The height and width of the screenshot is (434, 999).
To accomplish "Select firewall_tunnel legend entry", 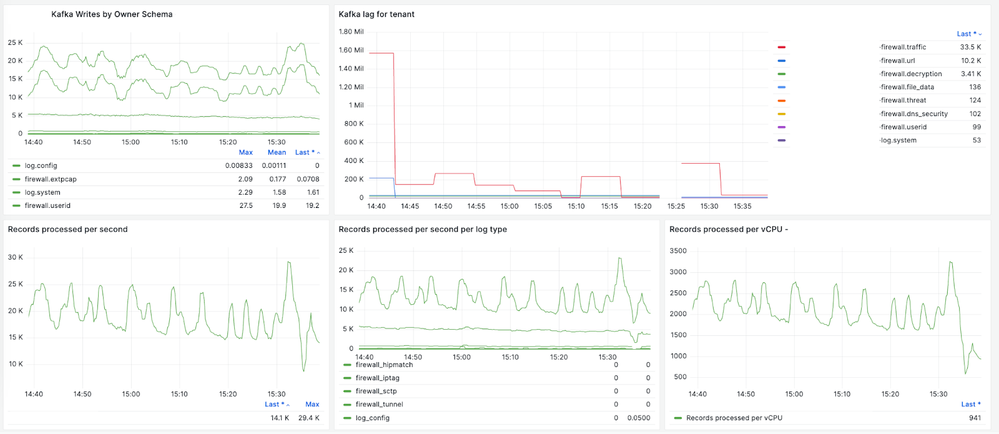I will [381, 404].
